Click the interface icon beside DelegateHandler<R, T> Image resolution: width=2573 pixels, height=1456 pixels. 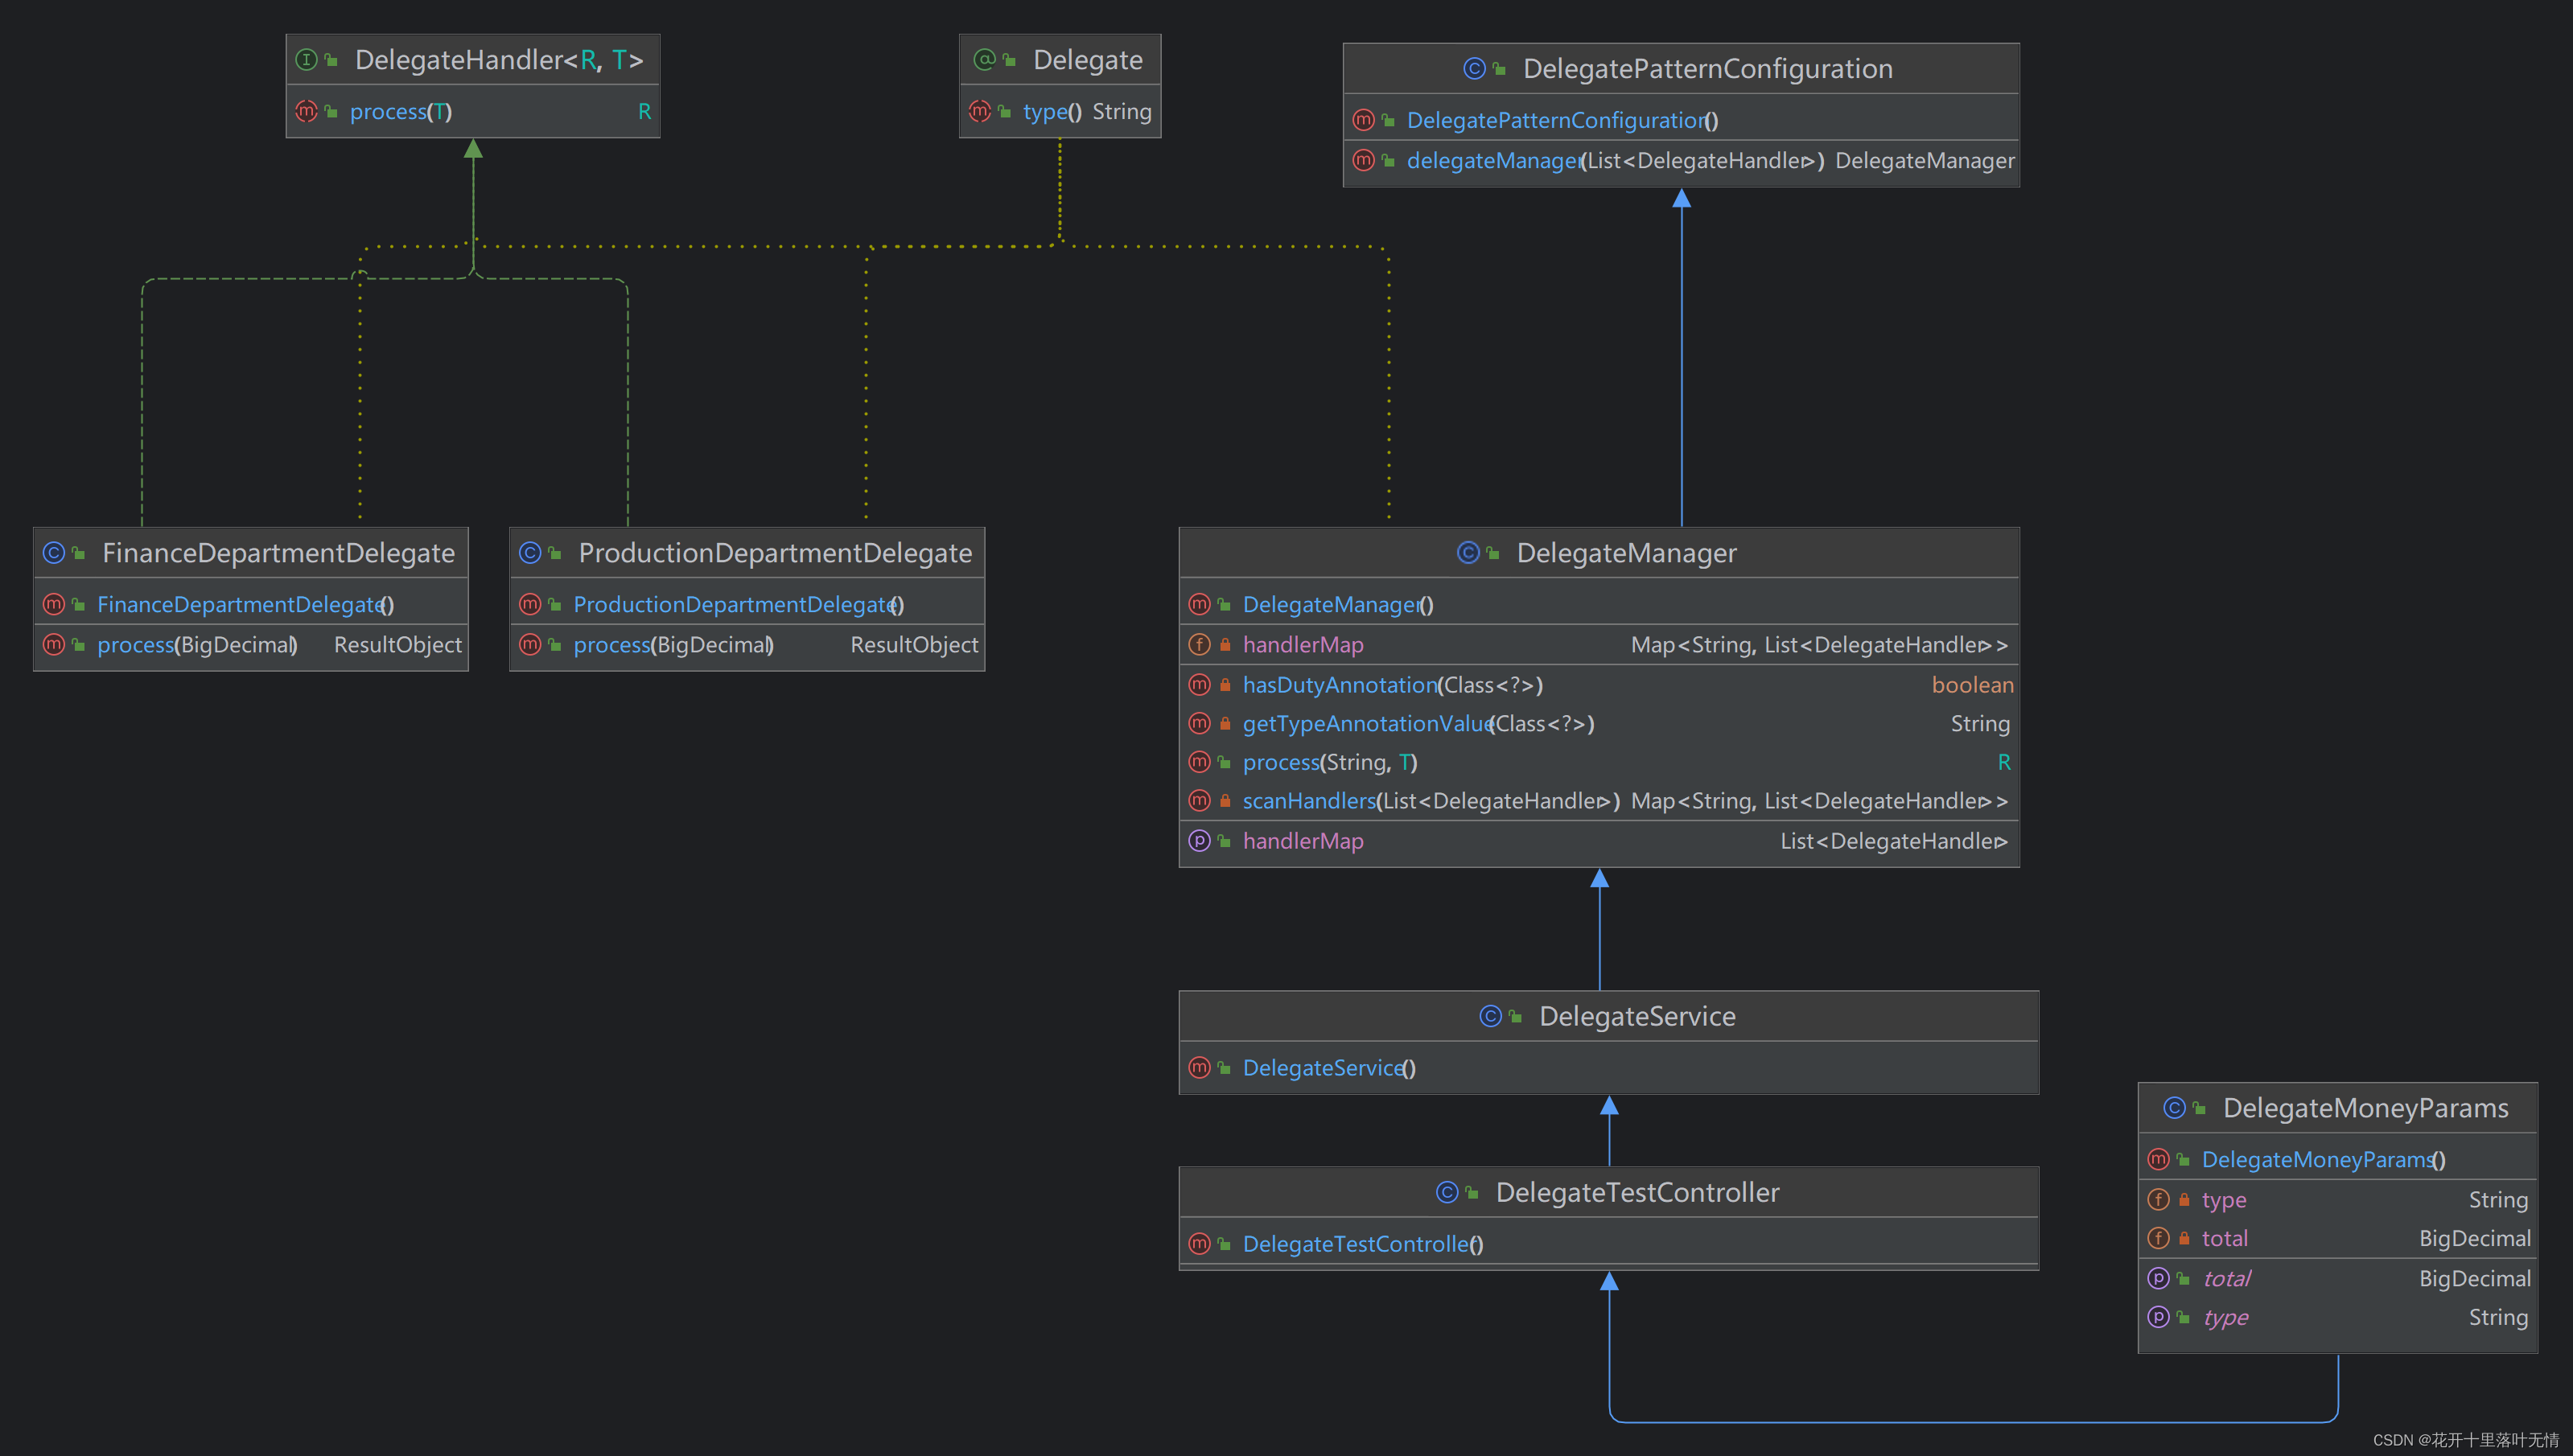click(x=307, y=60)
